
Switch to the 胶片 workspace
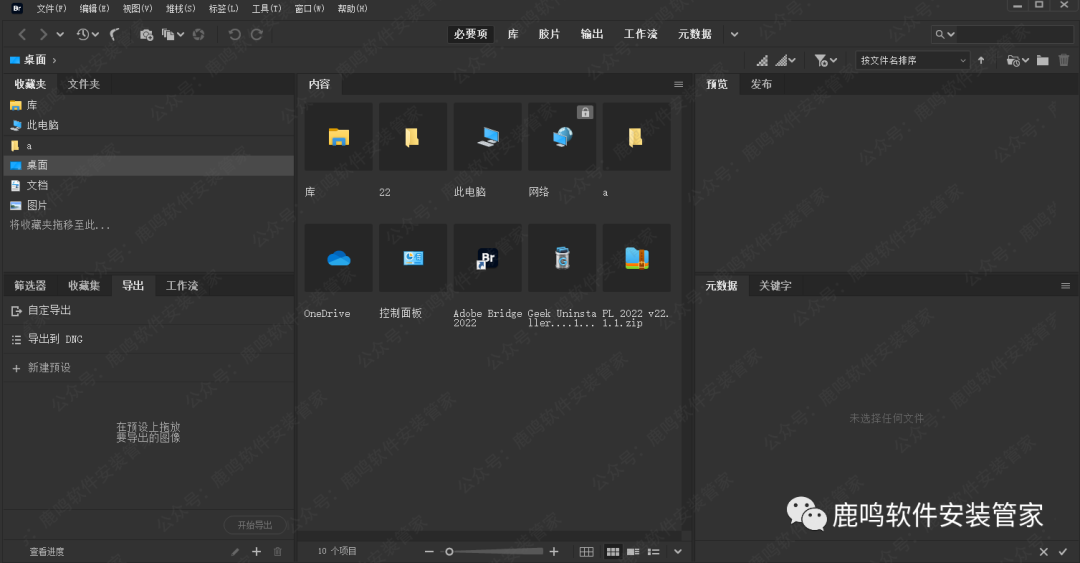tap(549, 34)
